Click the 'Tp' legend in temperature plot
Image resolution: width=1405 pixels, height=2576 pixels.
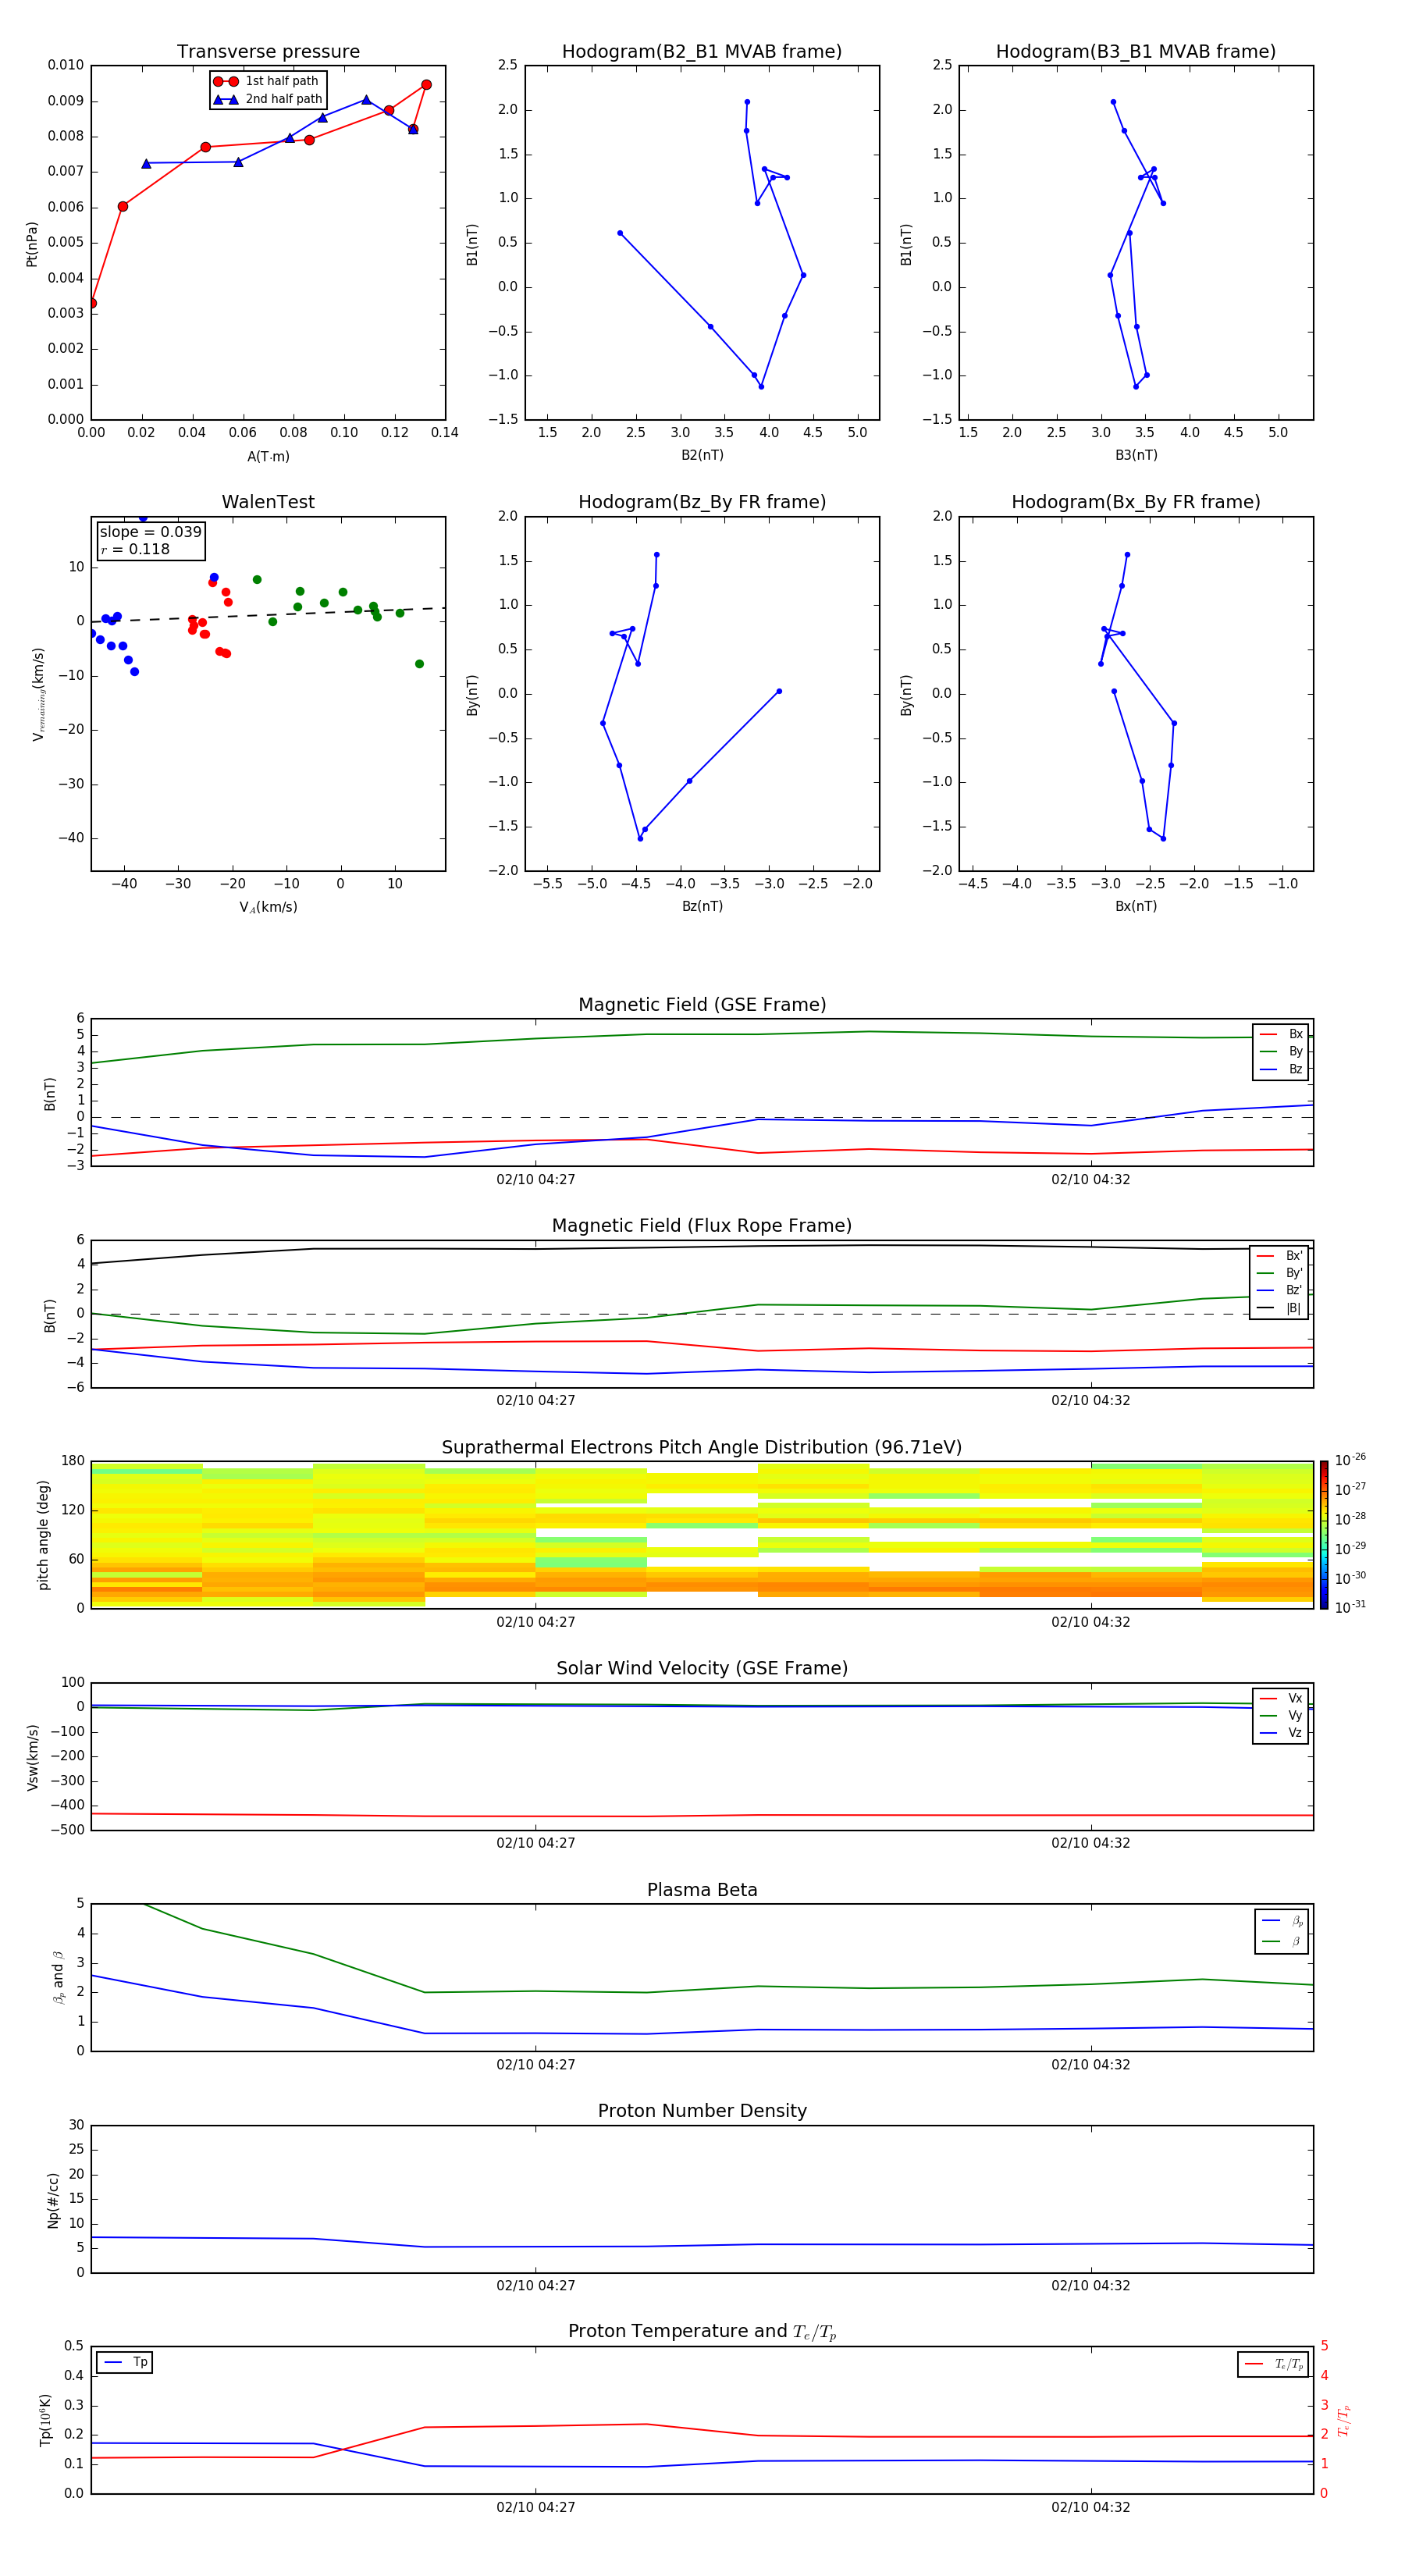coord(125,2363)
